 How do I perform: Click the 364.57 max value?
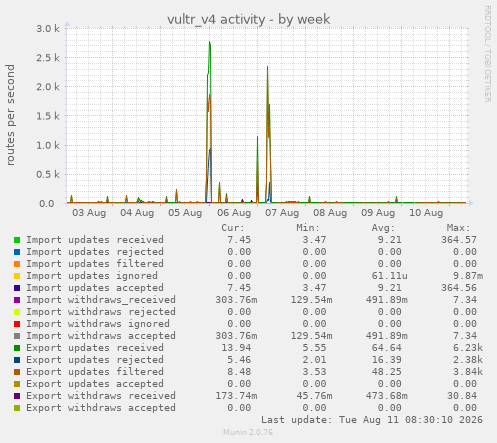coord(459,240)
